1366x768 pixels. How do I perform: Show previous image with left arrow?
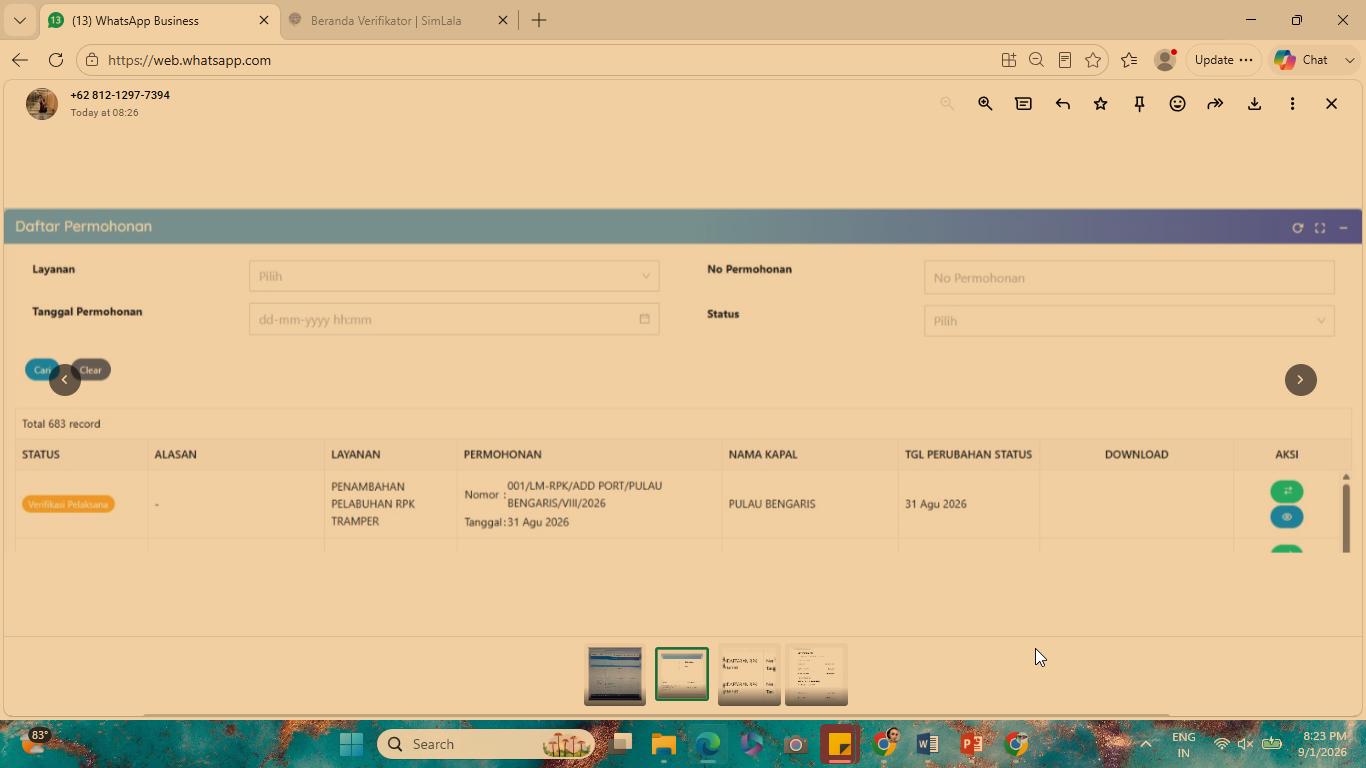(x=65, y=380)
